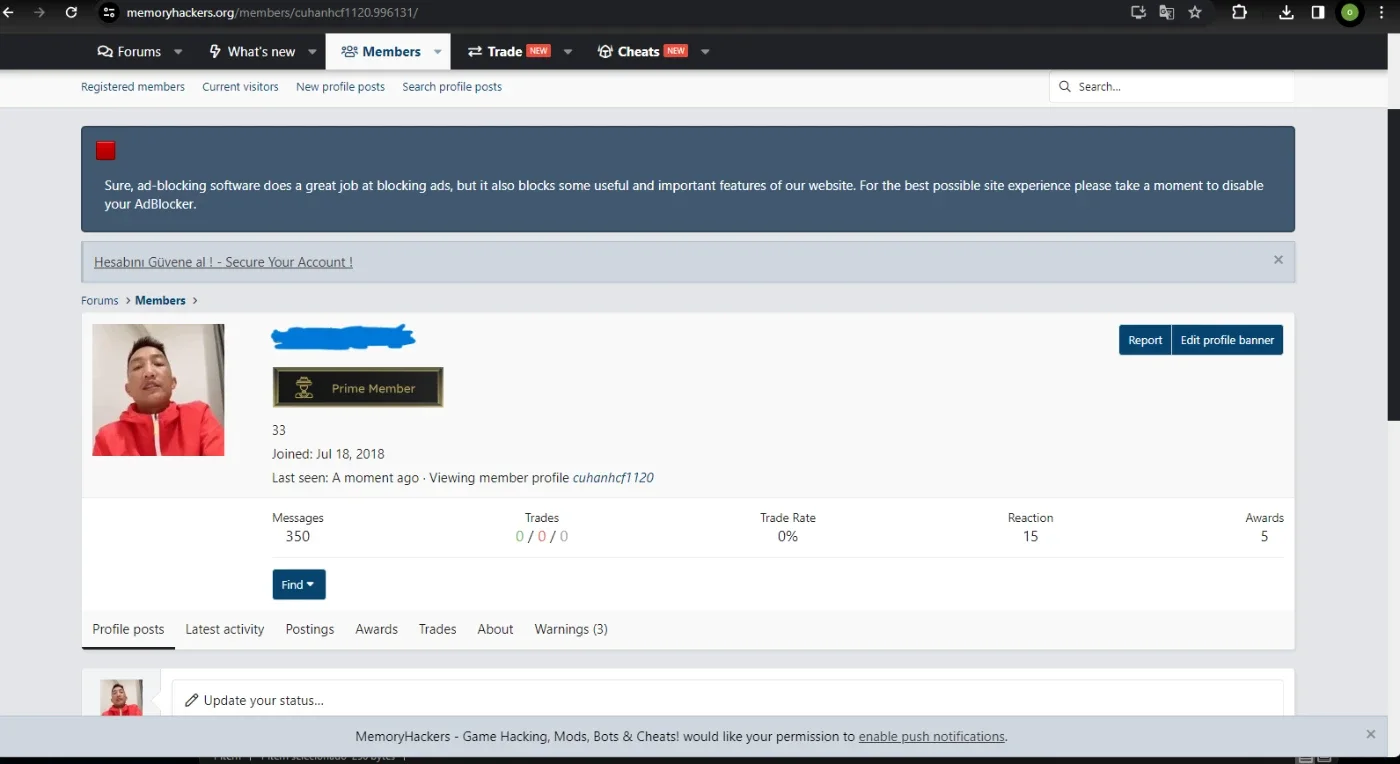Open the Current visitors link
Screen dimensions: 1400x764
240,87
